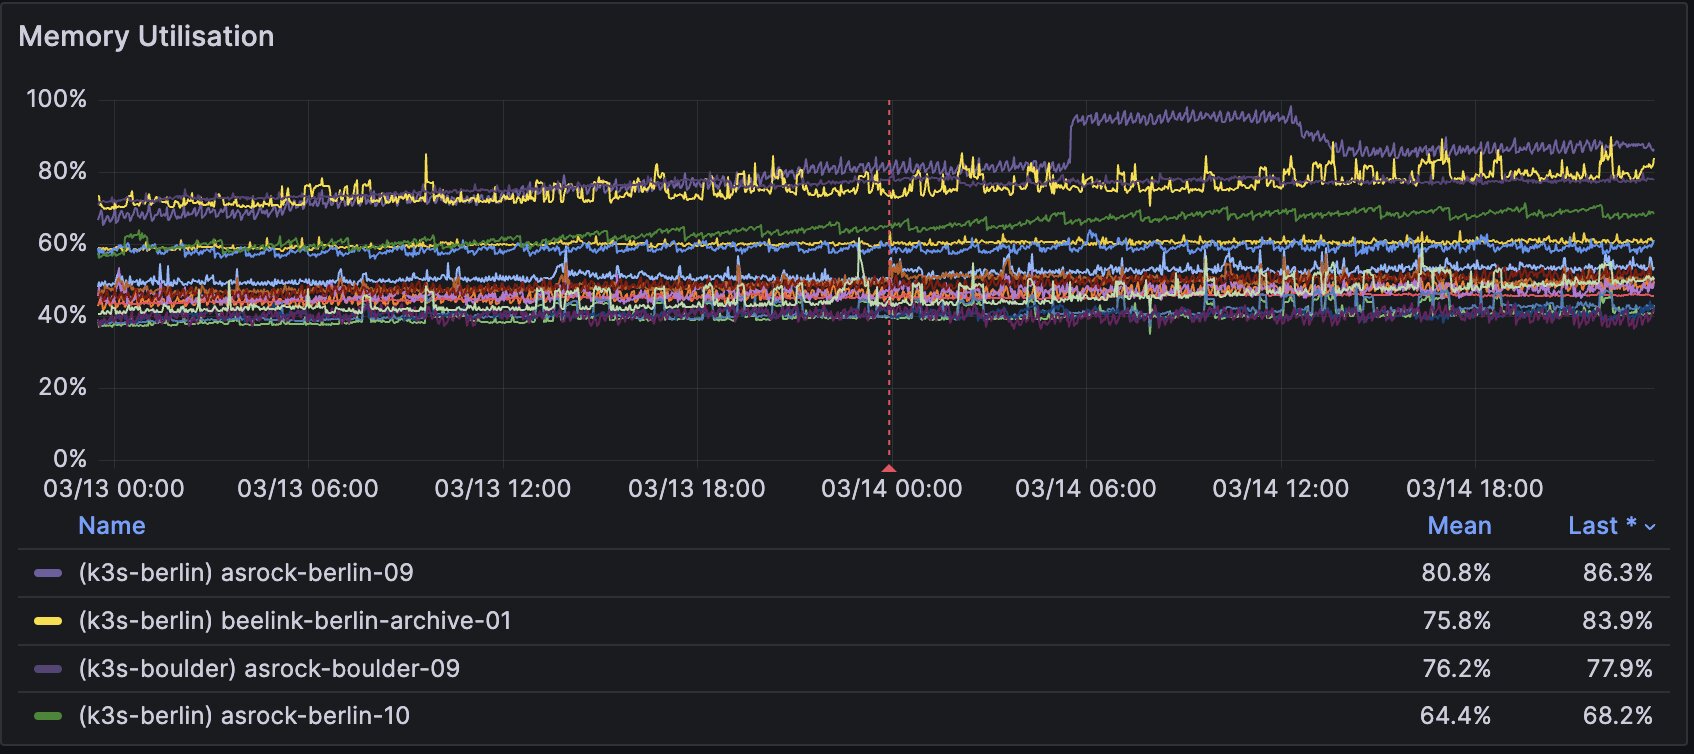Sort legend by Last * column header
Image resolution: width=1694 pixels, height=754 pixels.
coord(1601,526)
